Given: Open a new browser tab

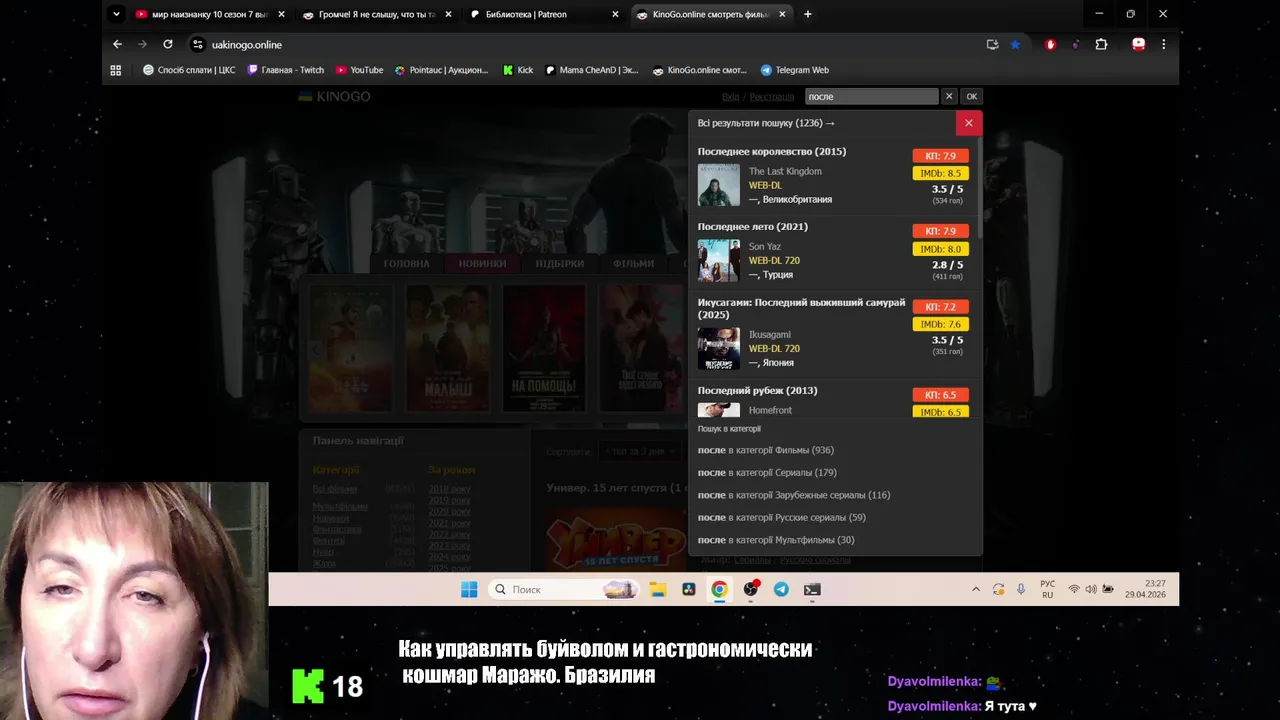Looking at the screenshot, I should tap(808, 14).
